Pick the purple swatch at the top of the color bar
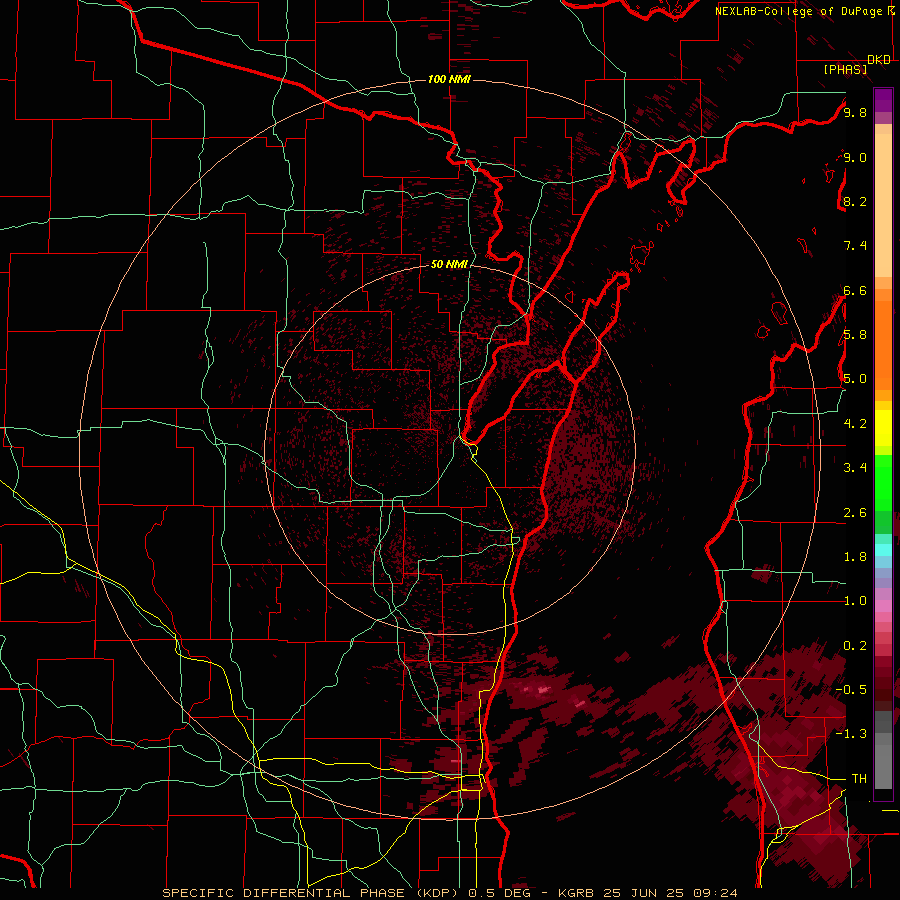This screenshot has width=900, height=900. 883,100
